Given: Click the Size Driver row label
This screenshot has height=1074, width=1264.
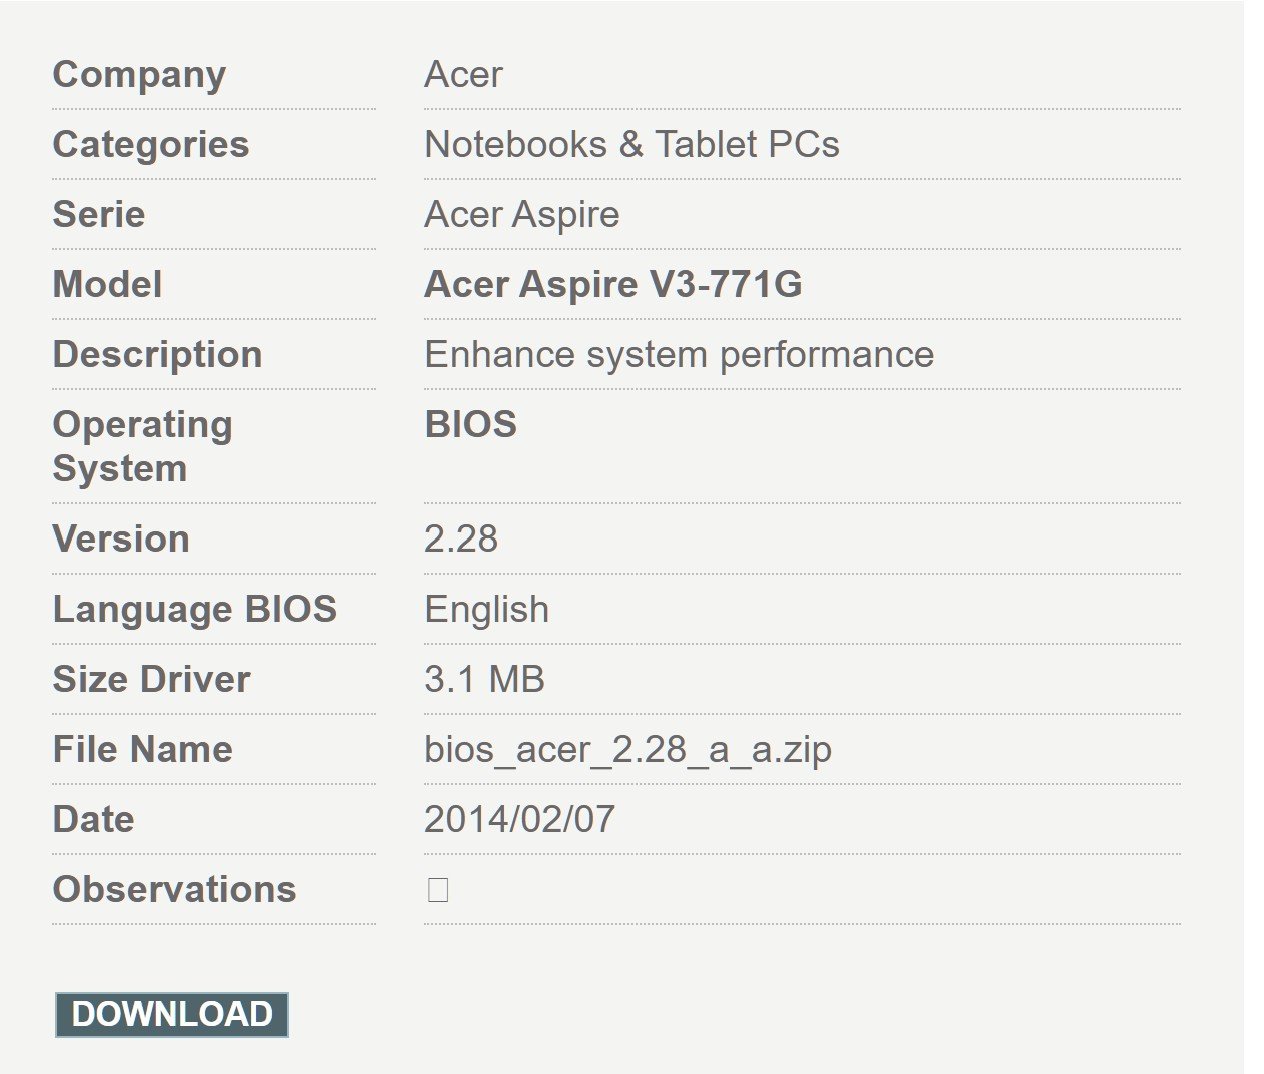Looking at the screenshot, I should (151, 680).
